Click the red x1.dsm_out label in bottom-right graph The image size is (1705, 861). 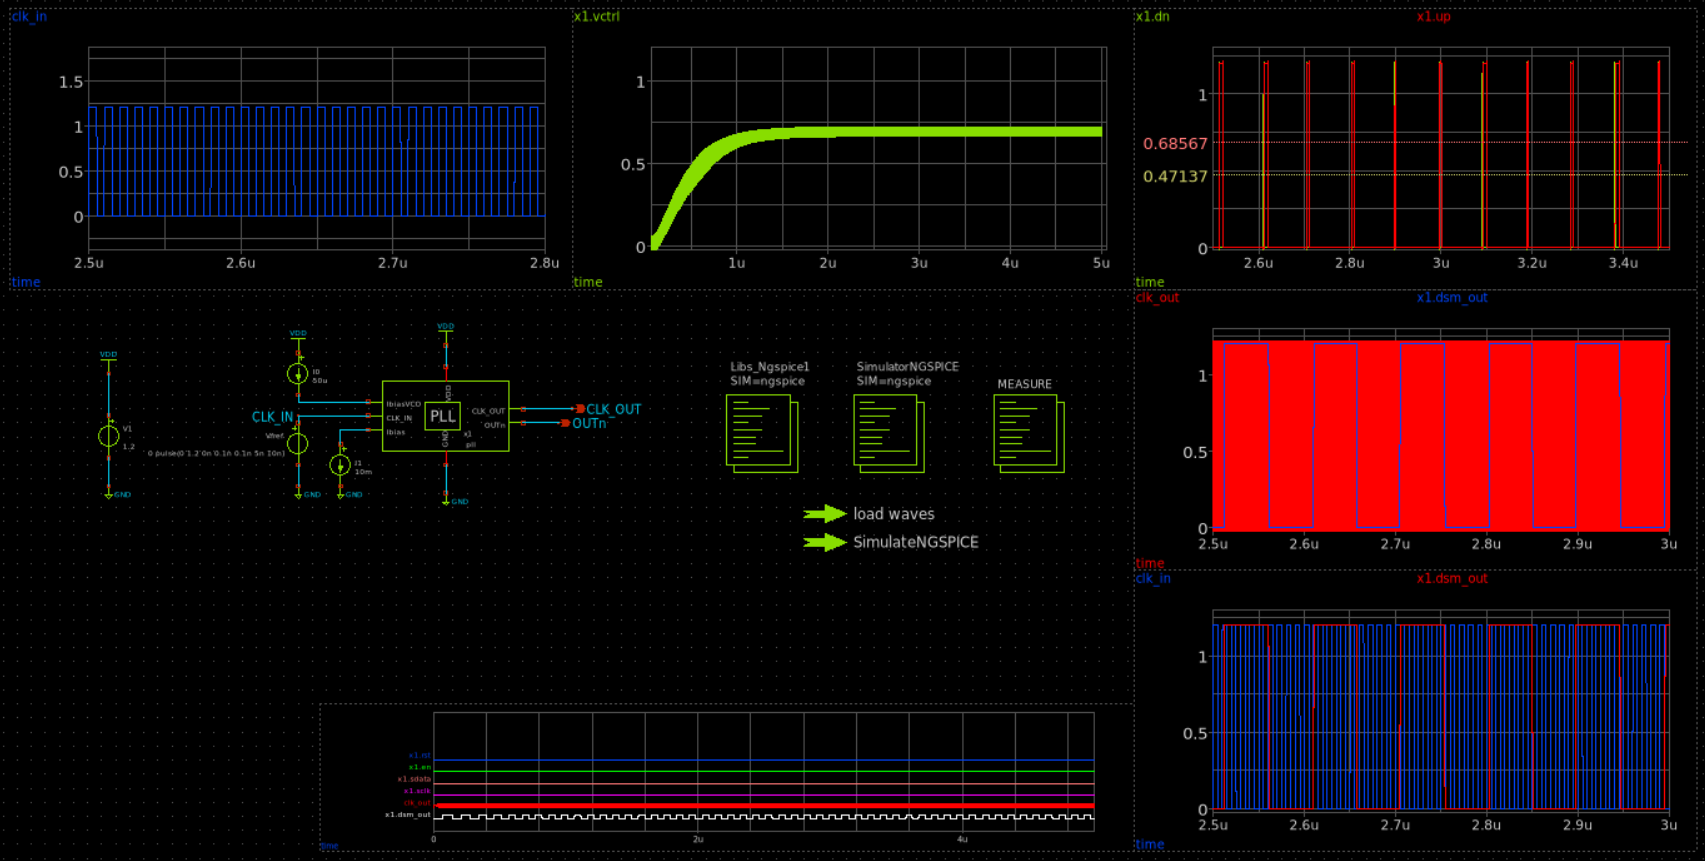click(1452, 579)
